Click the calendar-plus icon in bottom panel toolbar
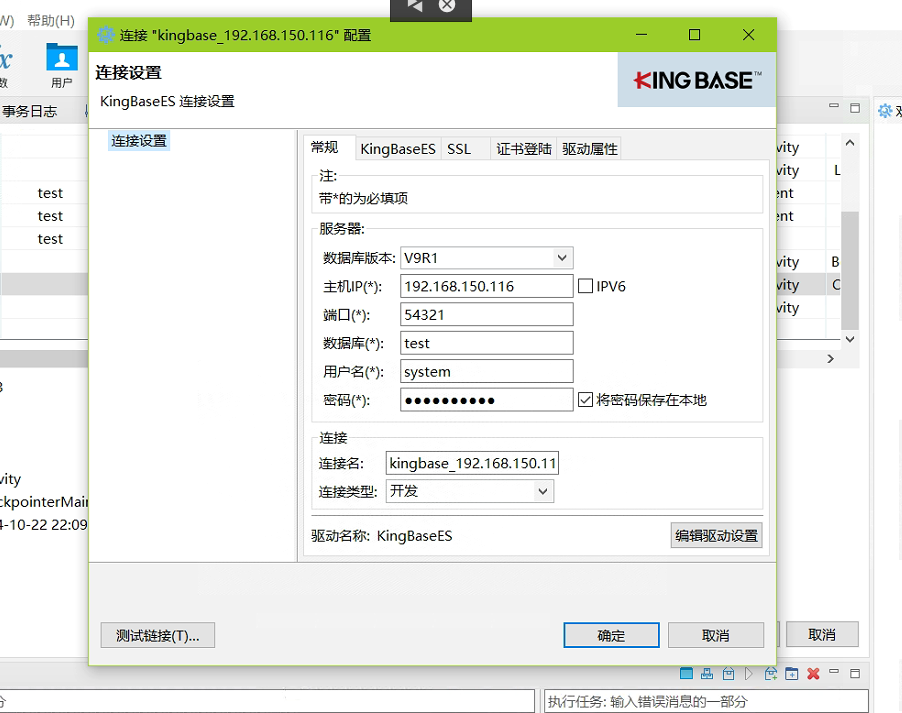The image size is (902, 713). (792, 674)
